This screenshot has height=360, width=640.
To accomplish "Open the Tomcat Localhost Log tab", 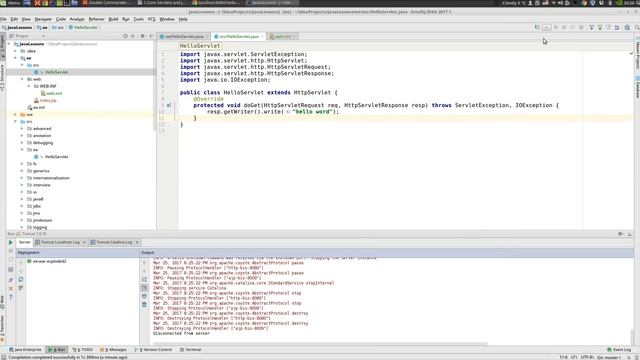I will point(60,242).
